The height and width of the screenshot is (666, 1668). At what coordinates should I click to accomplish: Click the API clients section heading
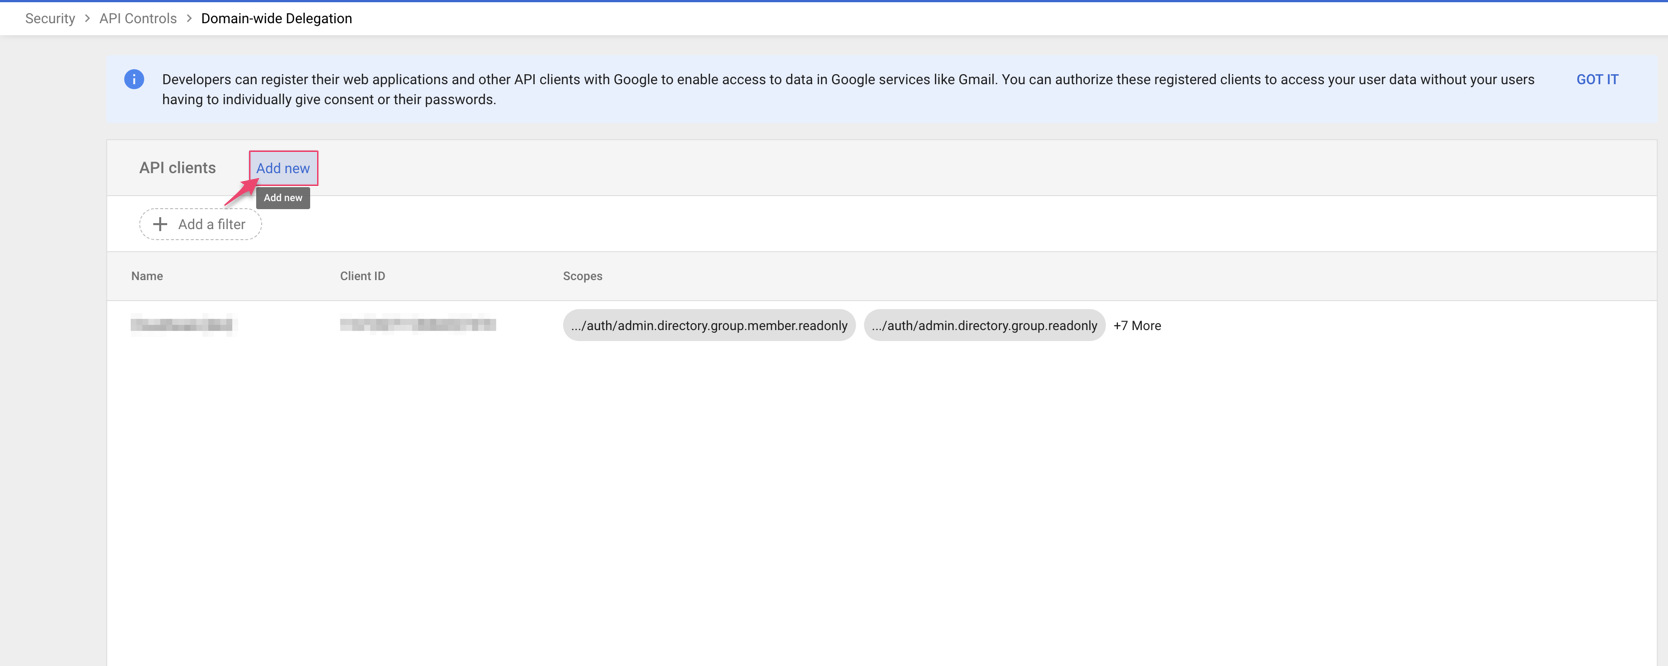tap(177, 168)
